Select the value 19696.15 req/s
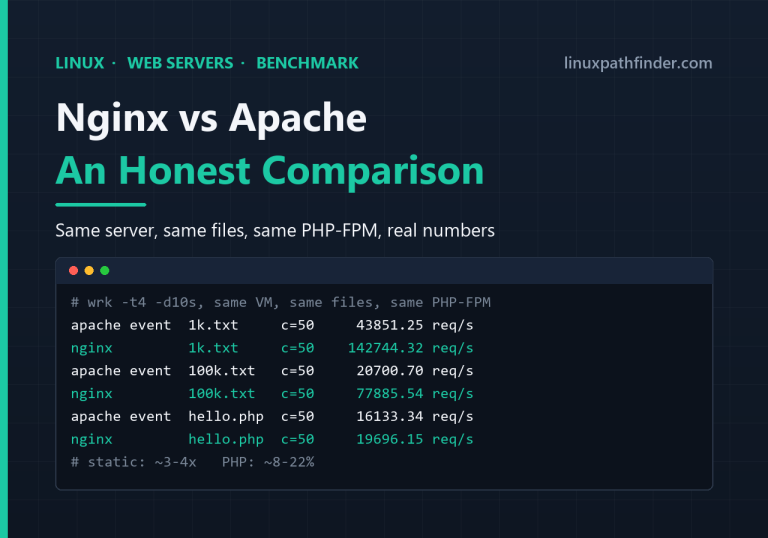Viewport: 768px width, 538px height. click(x=414, y=439)
